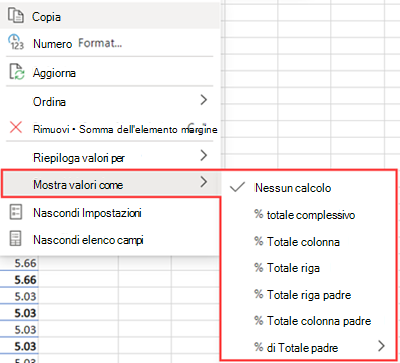Choose % Totale colonna option
The width and height of the screenshot is (400, 363).
[309, 241]
